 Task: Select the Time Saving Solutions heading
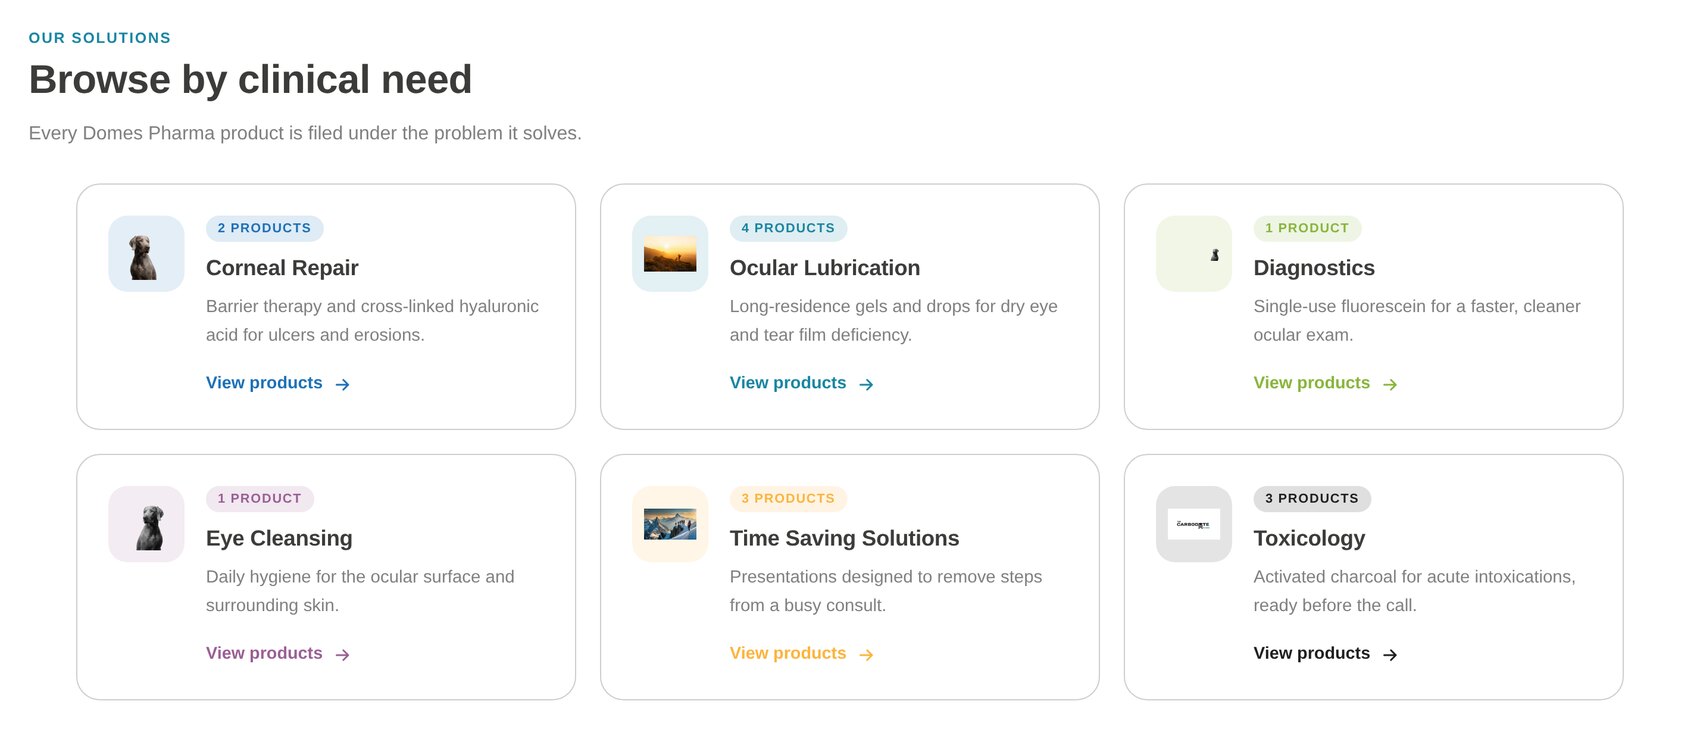(x=845, y=538)
